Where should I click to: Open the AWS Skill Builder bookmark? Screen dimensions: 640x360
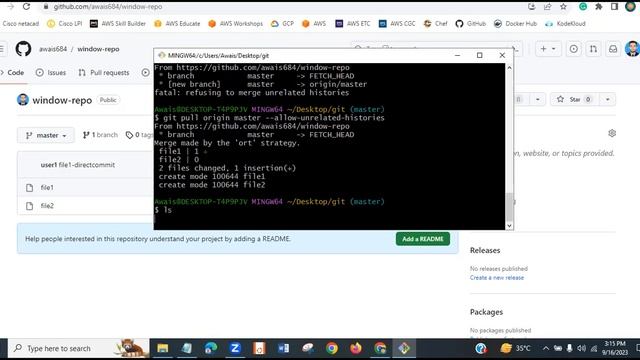pos(118,24)
